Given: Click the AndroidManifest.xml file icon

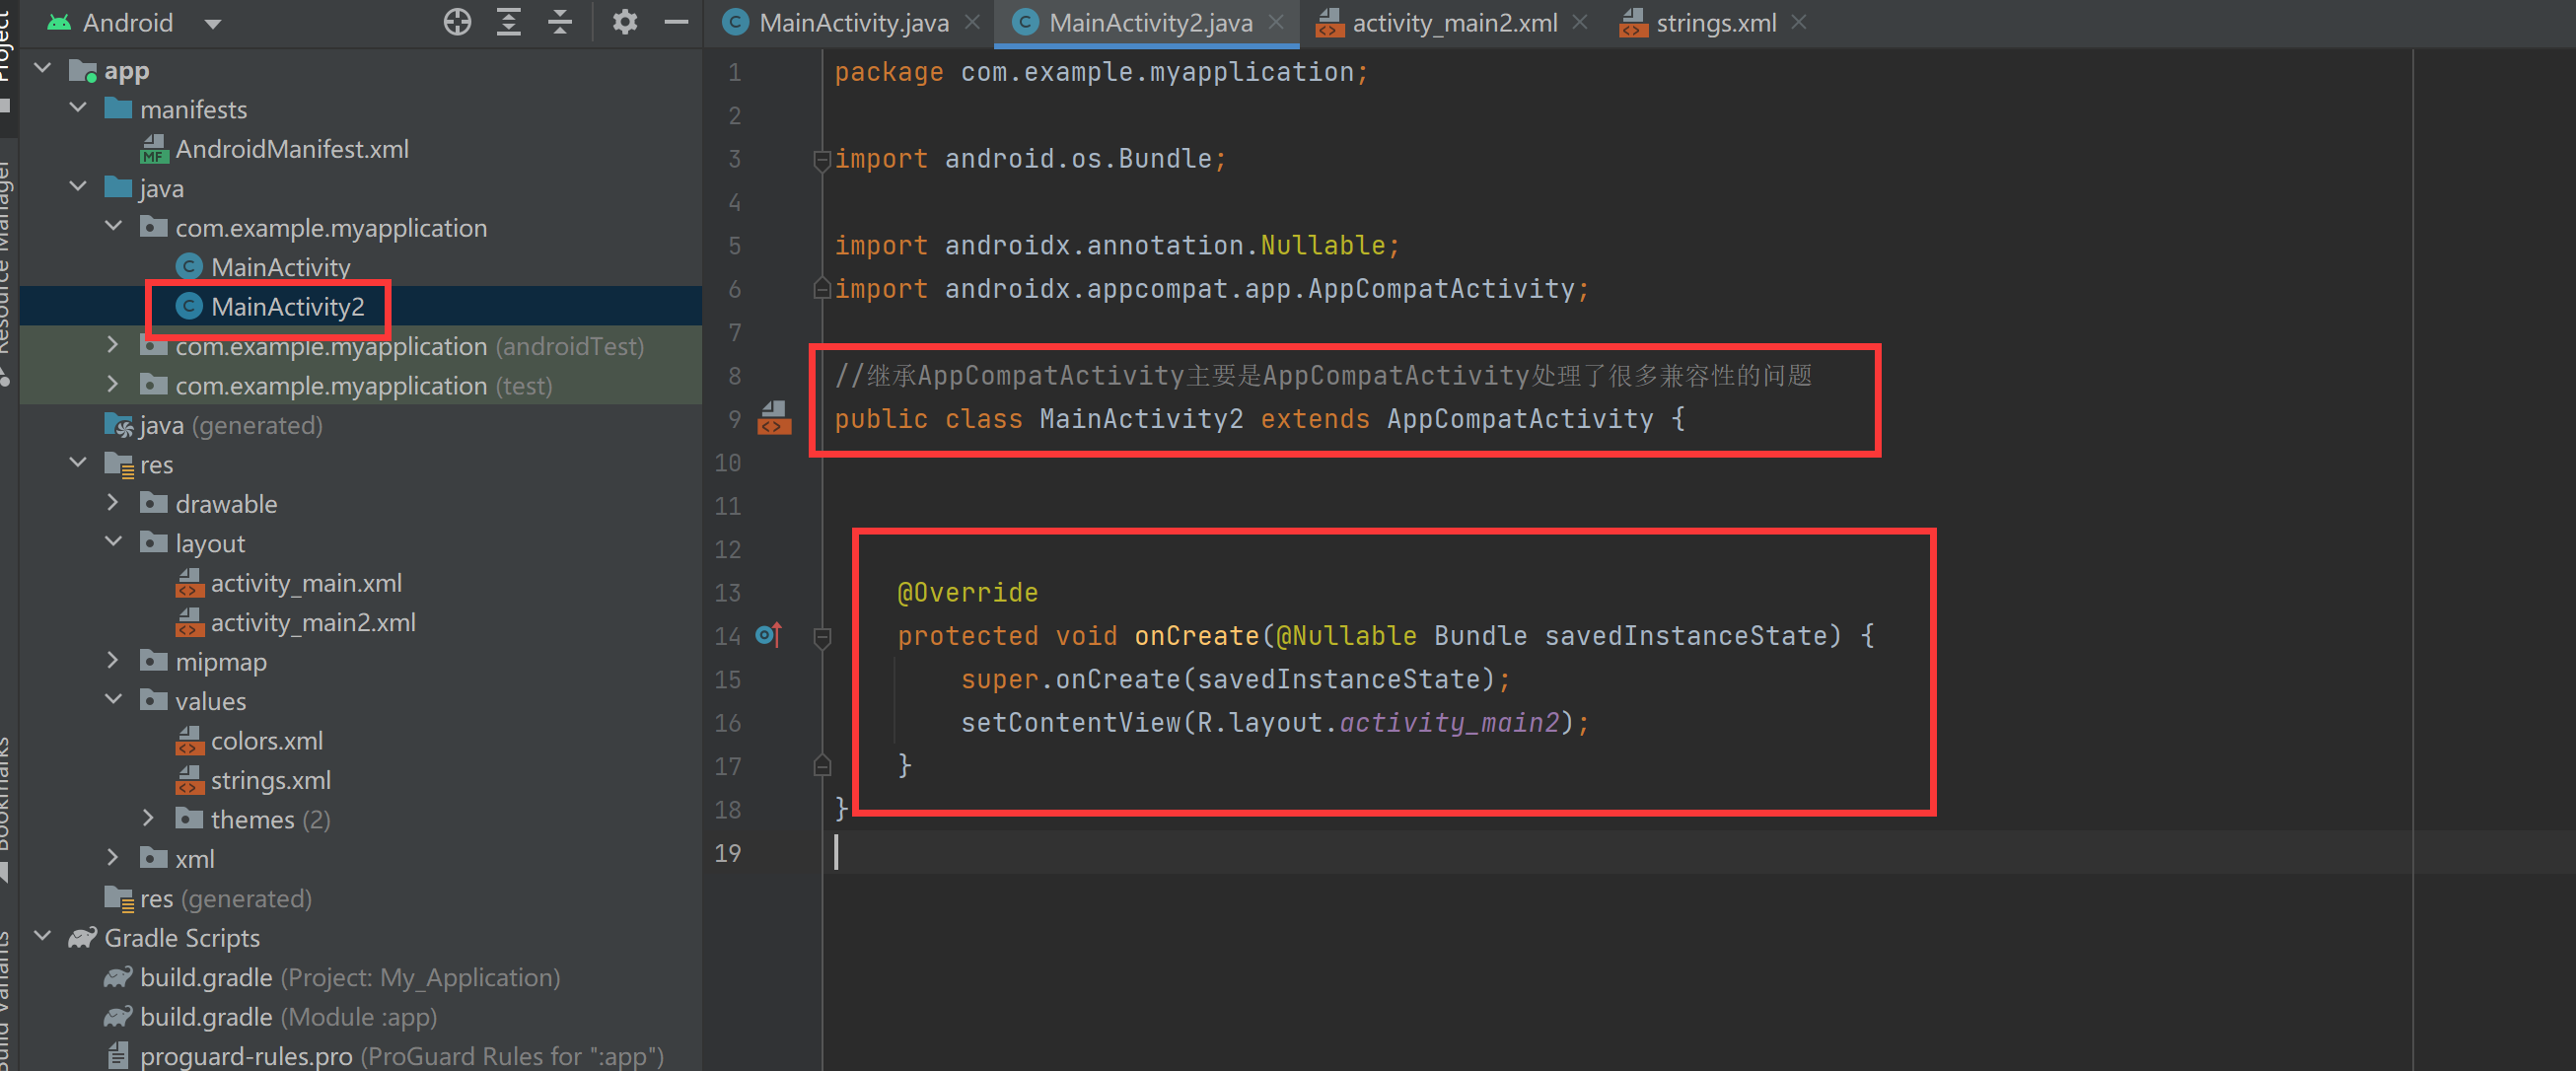Looking at the screenshot, I should click(x=154, y=149).
